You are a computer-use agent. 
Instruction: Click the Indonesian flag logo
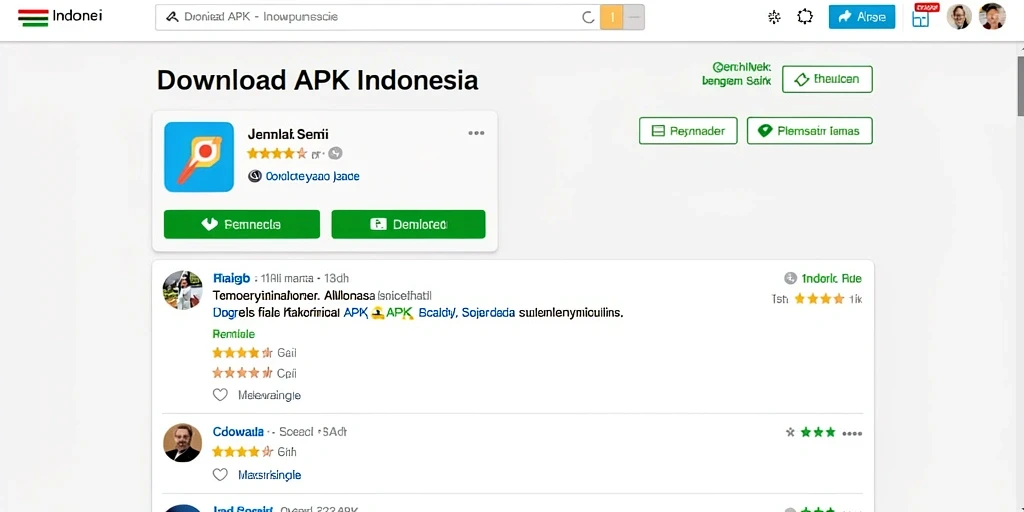click(33, 18)
